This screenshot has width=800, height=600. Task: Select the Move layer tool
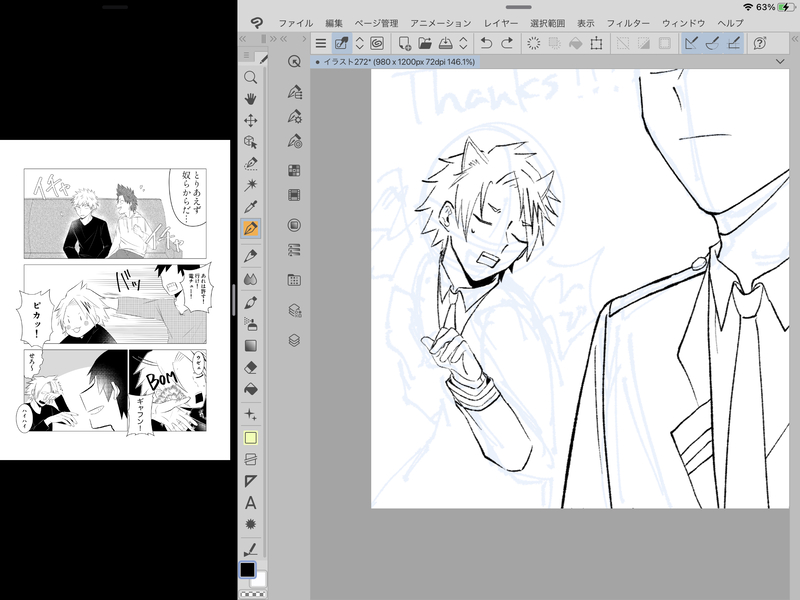point(251,120)
